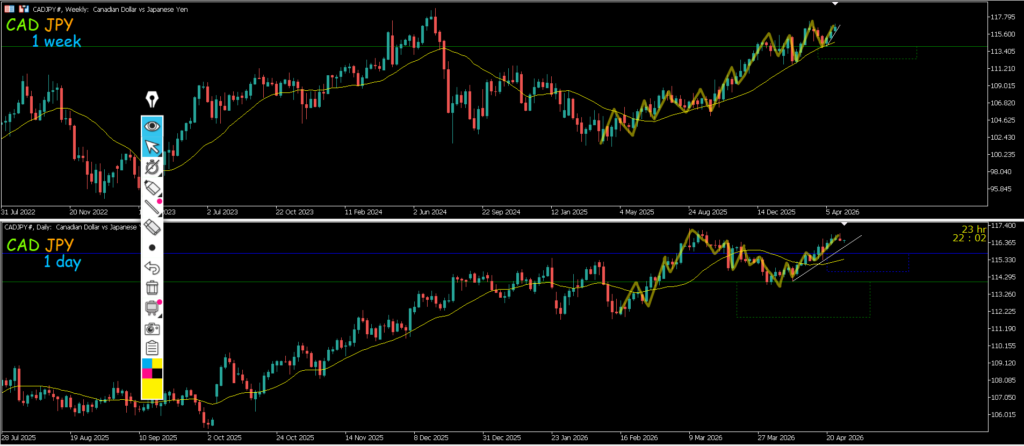Click the second small icon before the weekly chart title

(24, 10)
